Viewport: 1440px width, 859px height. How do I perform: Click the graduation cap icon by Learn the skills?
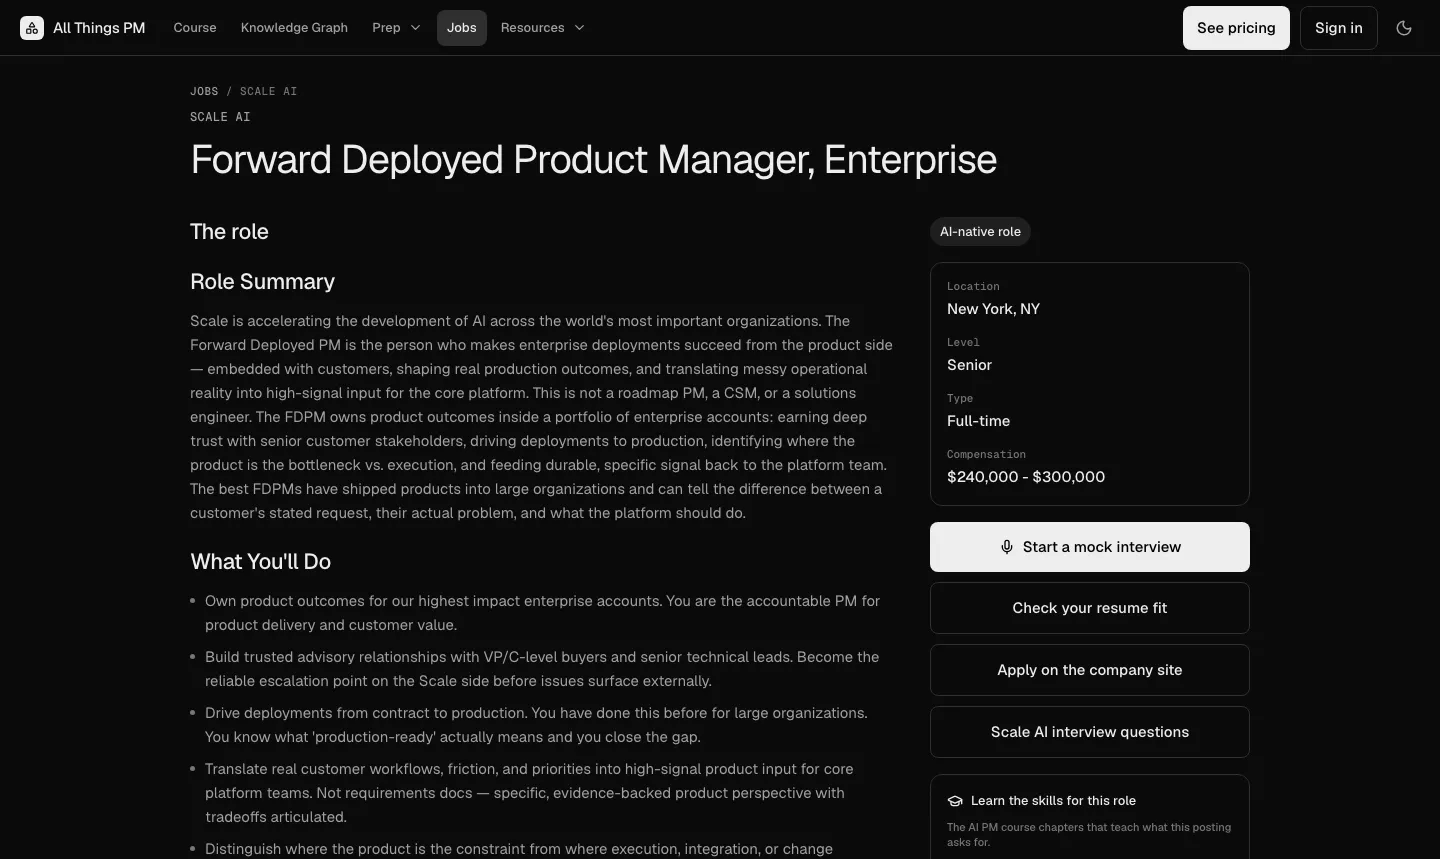click(x=955, y=801)
